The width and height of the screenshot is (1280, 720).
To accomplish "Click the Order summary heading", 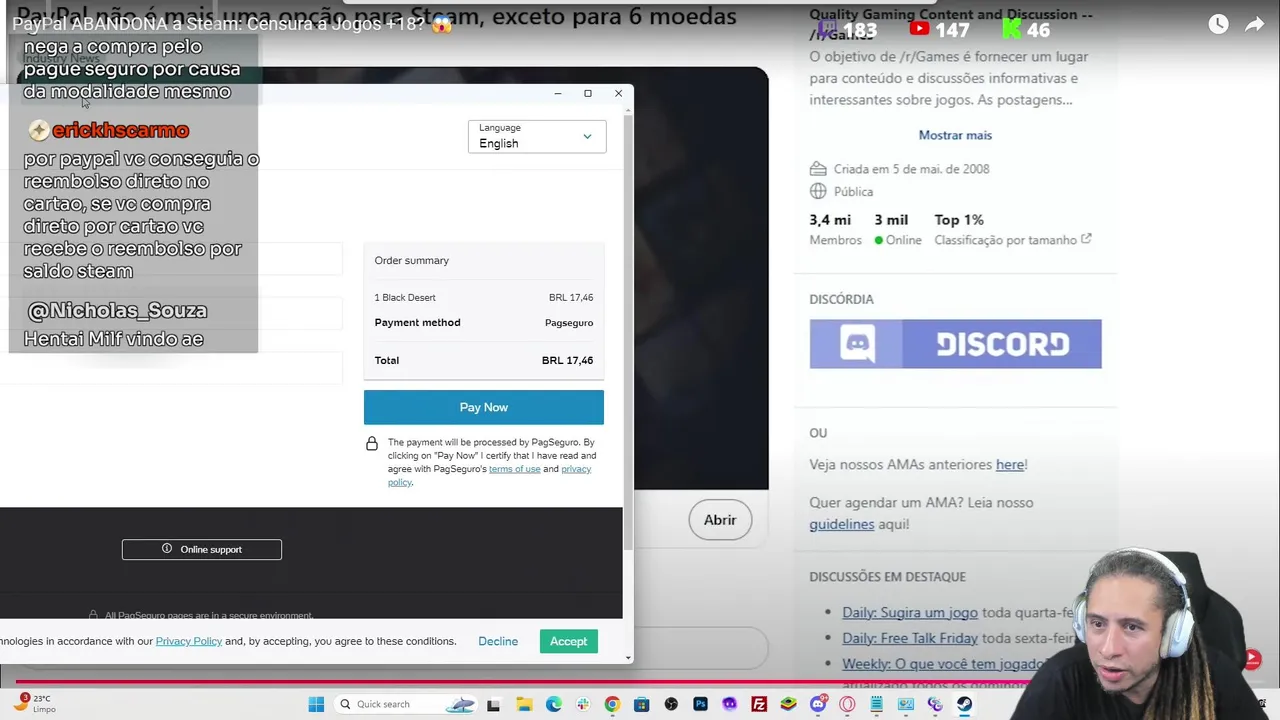I will pyautogui.click(x=412, y=260).
